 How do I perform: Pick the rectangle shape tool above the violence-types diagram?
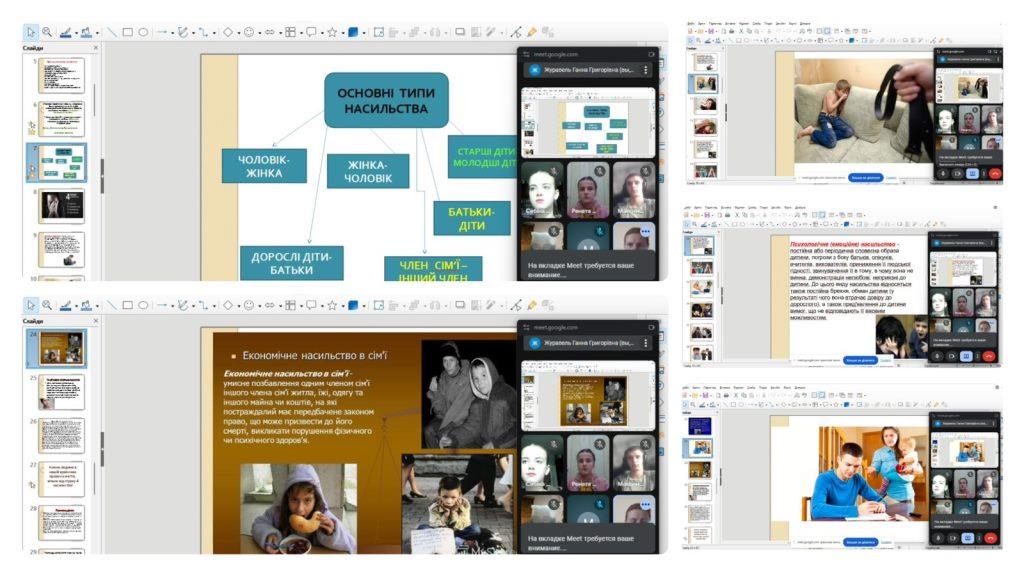pyautogui.click(x=127, y=32)
